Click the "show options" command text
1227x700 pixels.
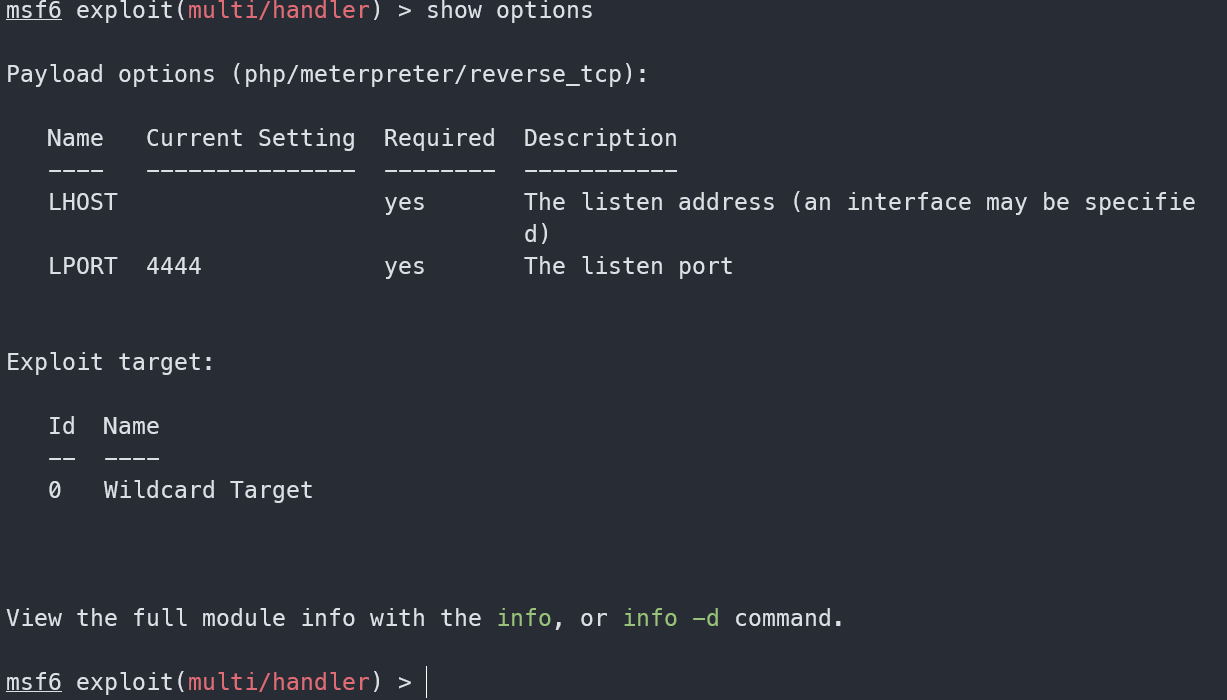509,11
